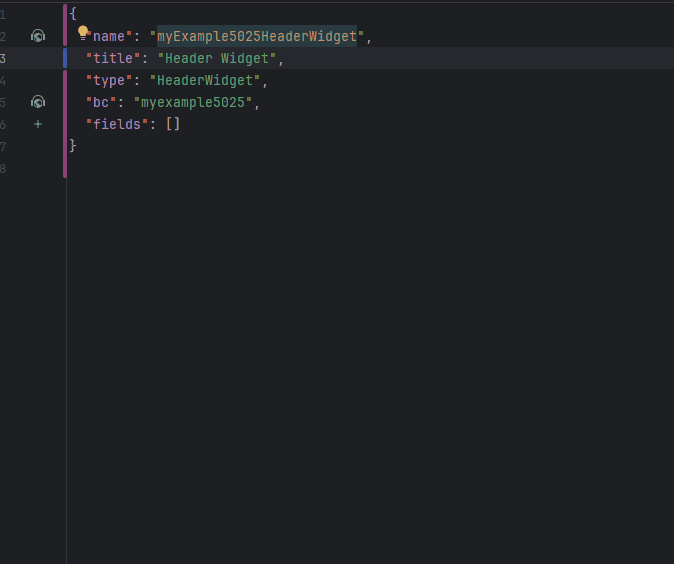Image resolution: width=674 pixels, height=564 pixels.
Task: Click line number 3 in the gutter
Action: coord(3,58)
